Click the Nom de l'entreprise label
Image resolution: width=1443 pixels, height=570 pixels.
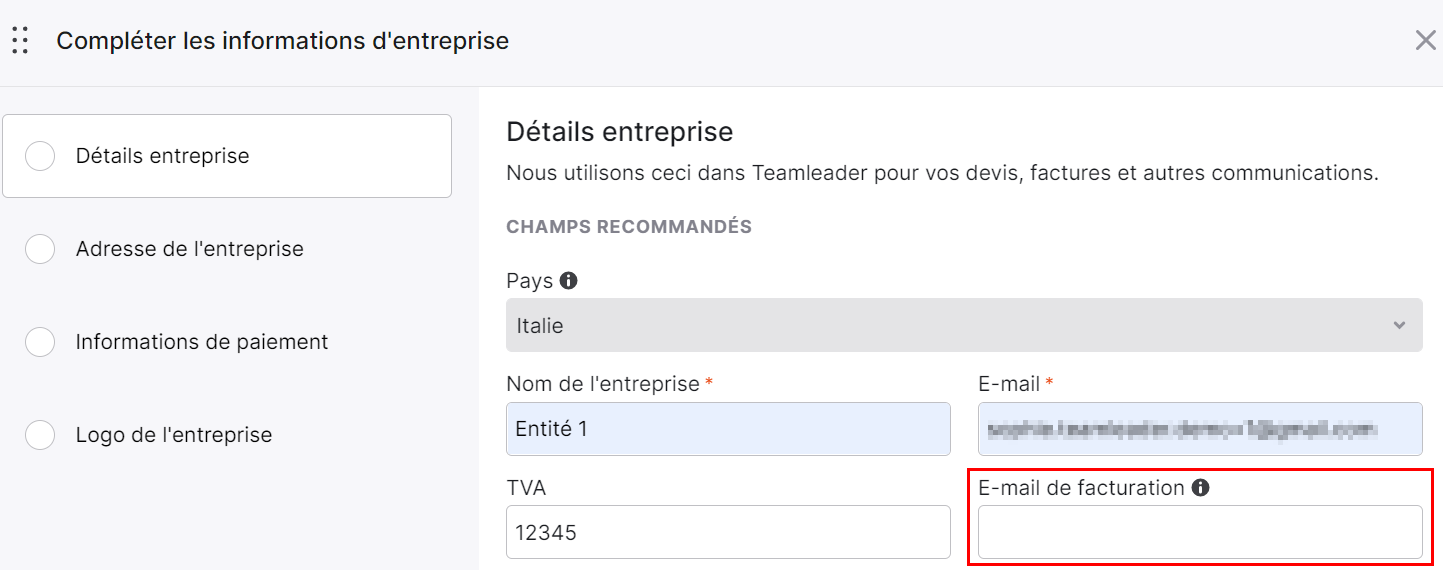(x=603, y=384)
